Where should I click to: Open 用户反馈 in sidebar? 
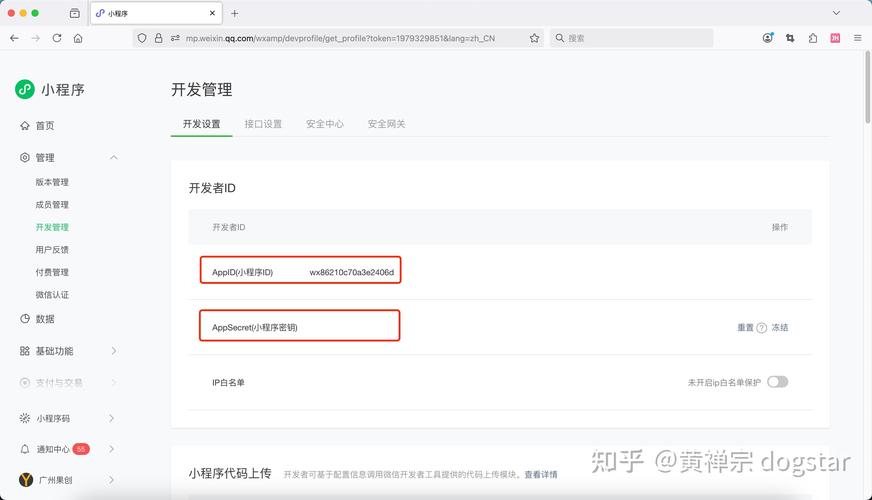click(52, 250)
